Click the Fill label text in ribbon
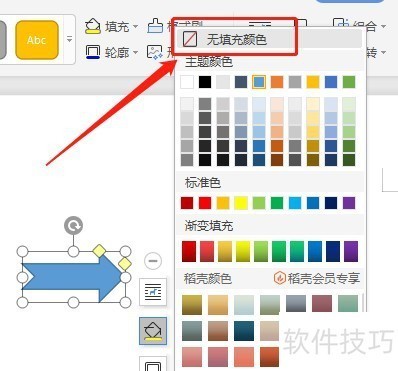The width and height of the screenshot is (398, 371). click(117, 26)
